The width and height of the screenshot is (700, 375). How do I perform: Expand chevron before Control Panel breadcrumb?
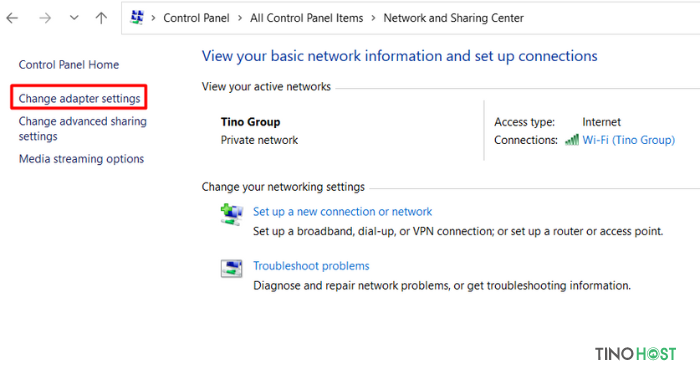coord(153,18)
